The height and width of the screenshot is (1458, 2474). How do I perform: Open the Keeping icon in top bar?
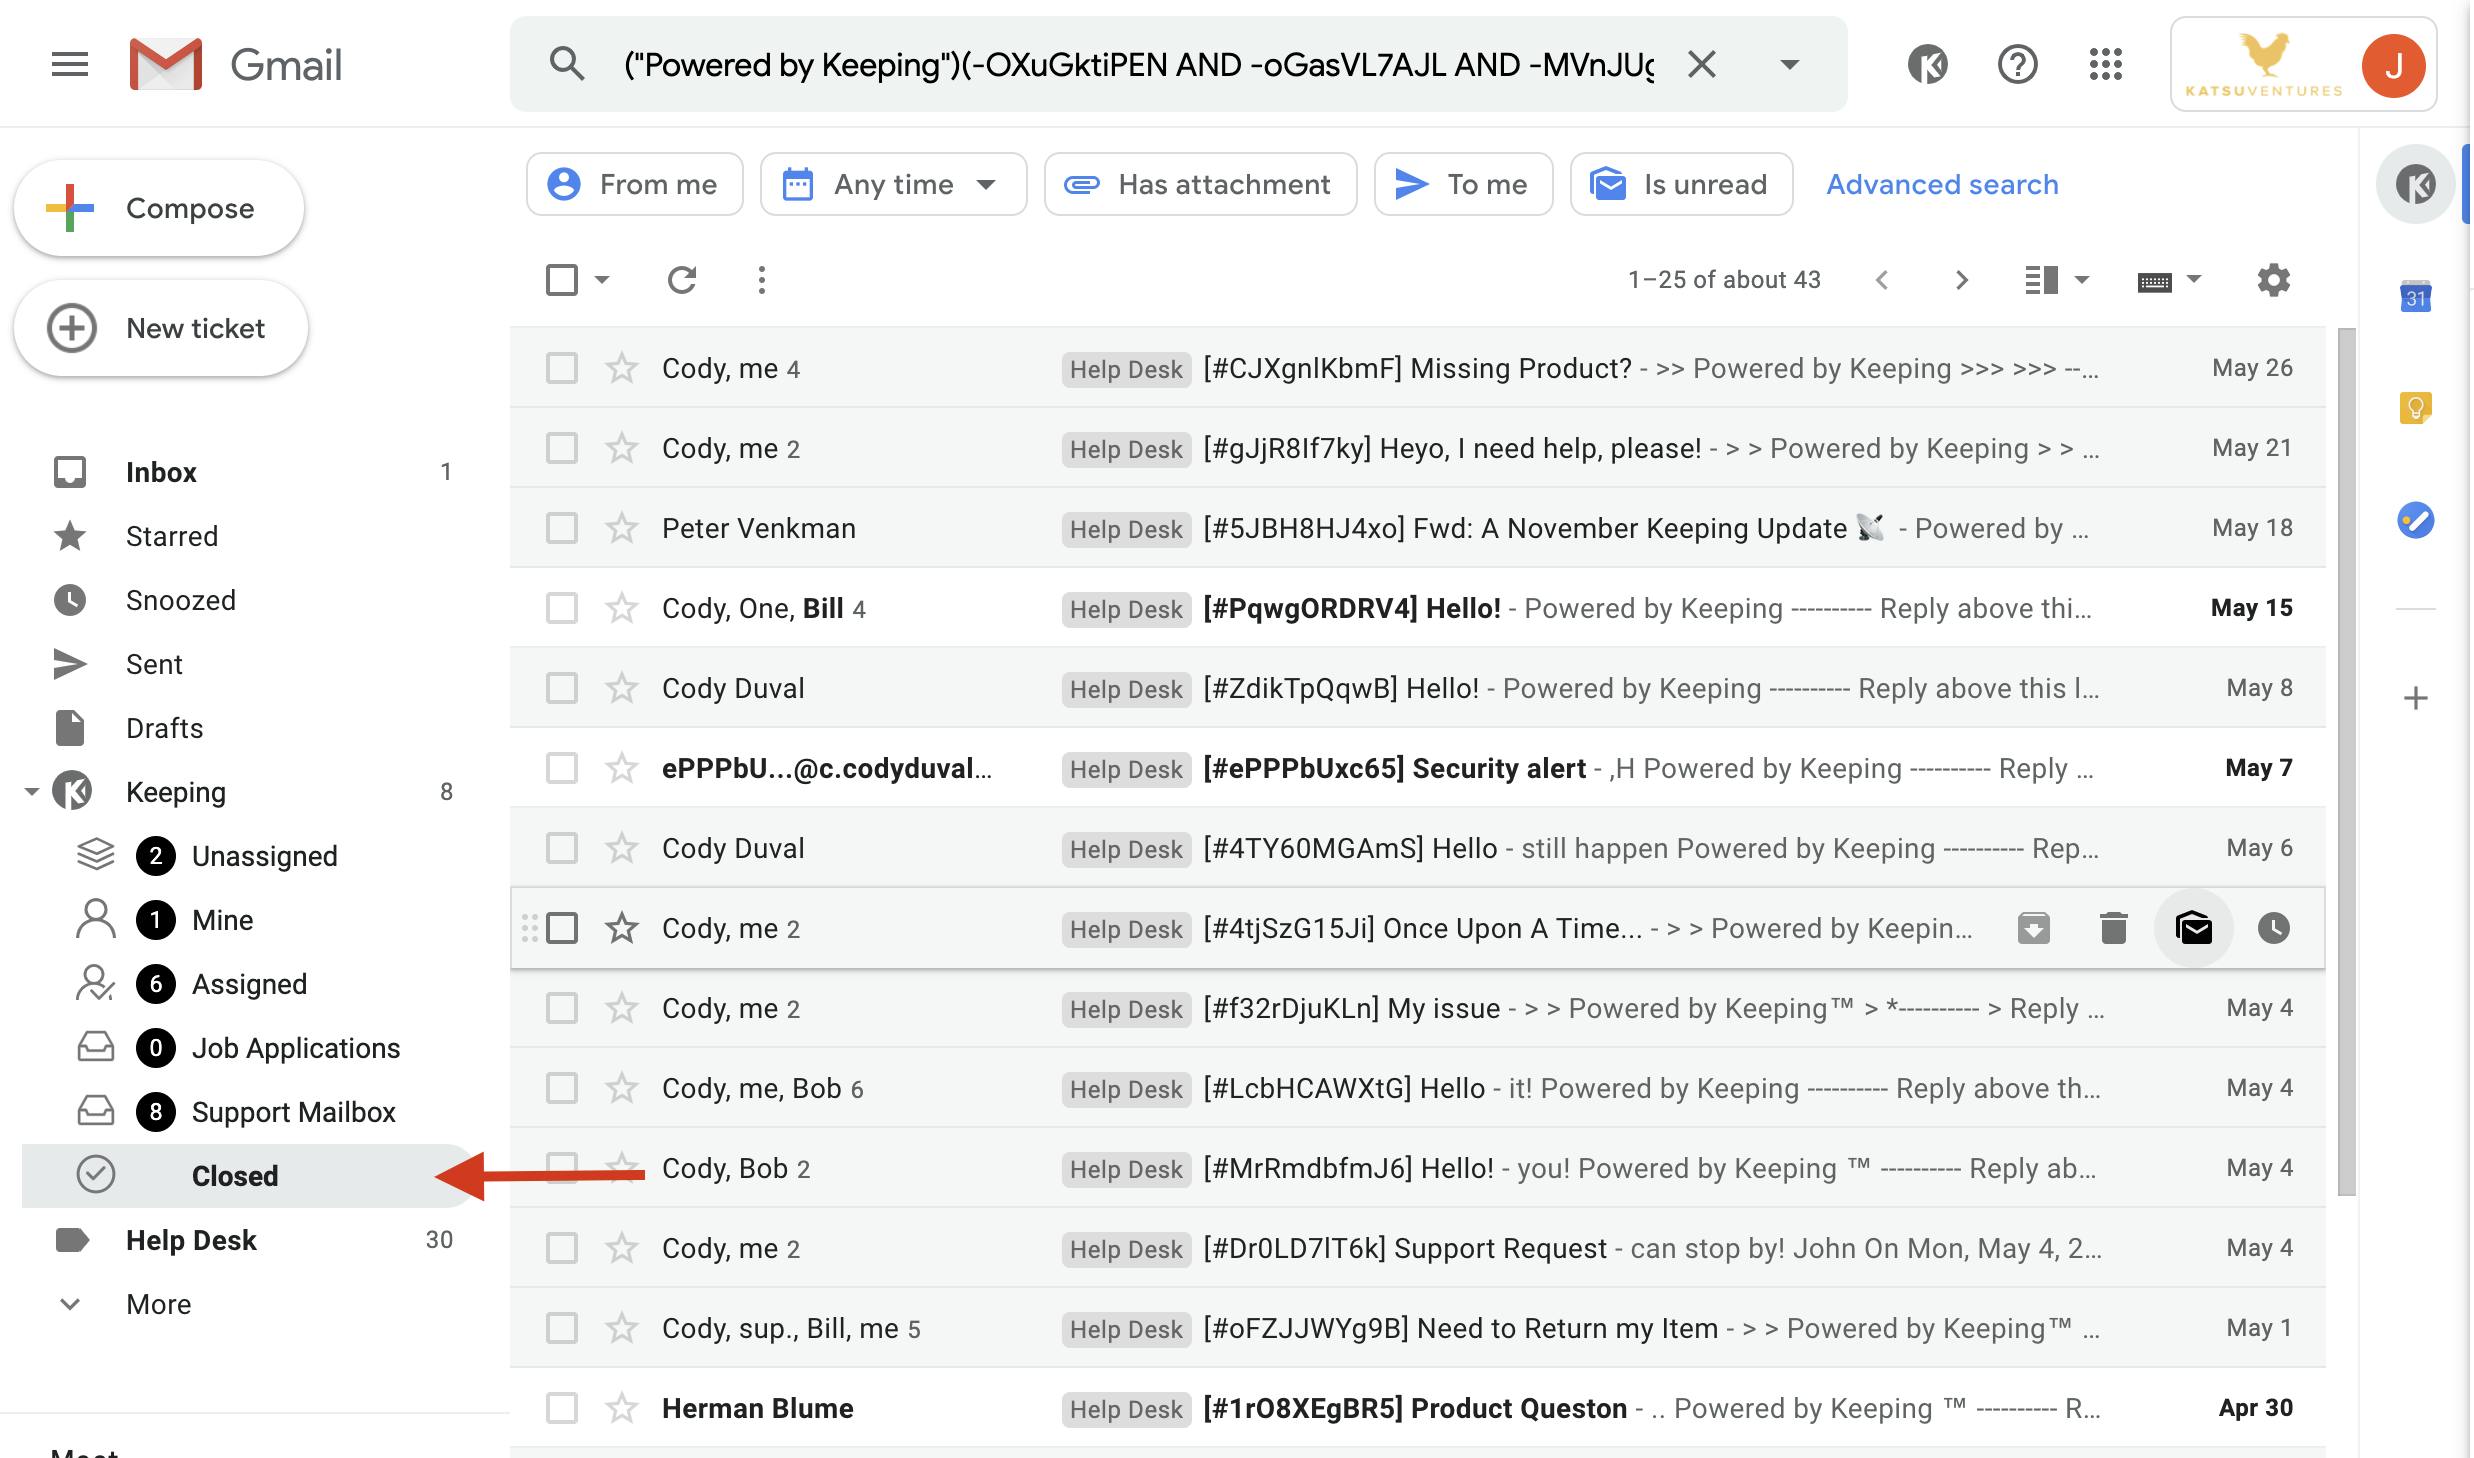pos(1927,65)
